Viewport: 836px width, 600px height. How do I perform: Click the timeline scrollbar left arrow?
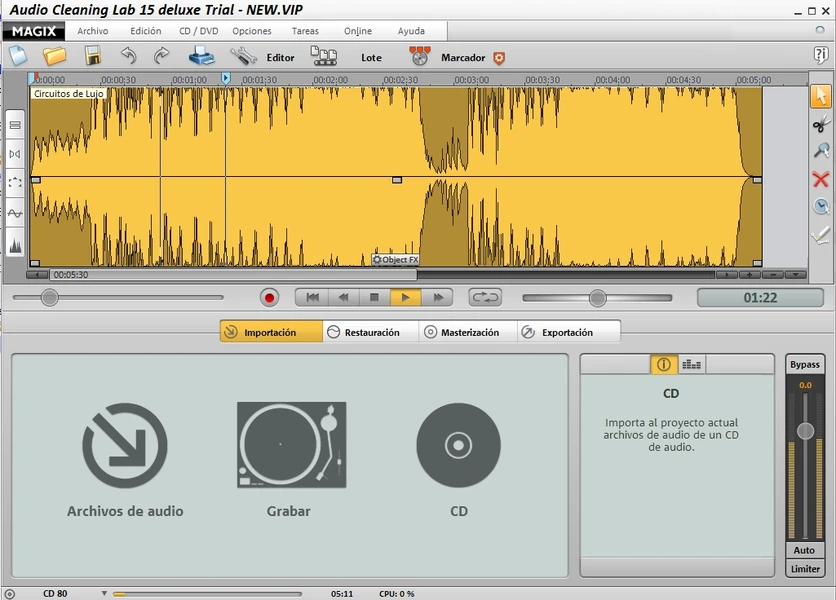(37, 275)
